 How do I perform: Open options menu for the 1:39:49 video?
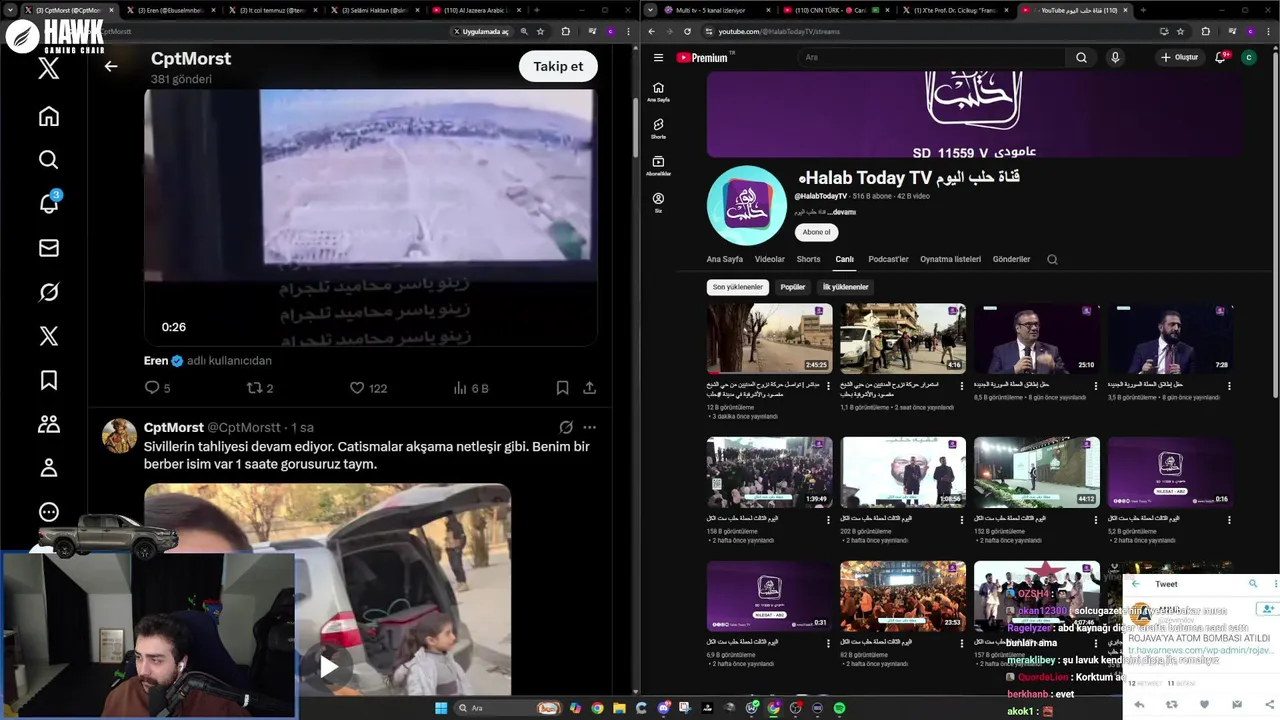828,519
